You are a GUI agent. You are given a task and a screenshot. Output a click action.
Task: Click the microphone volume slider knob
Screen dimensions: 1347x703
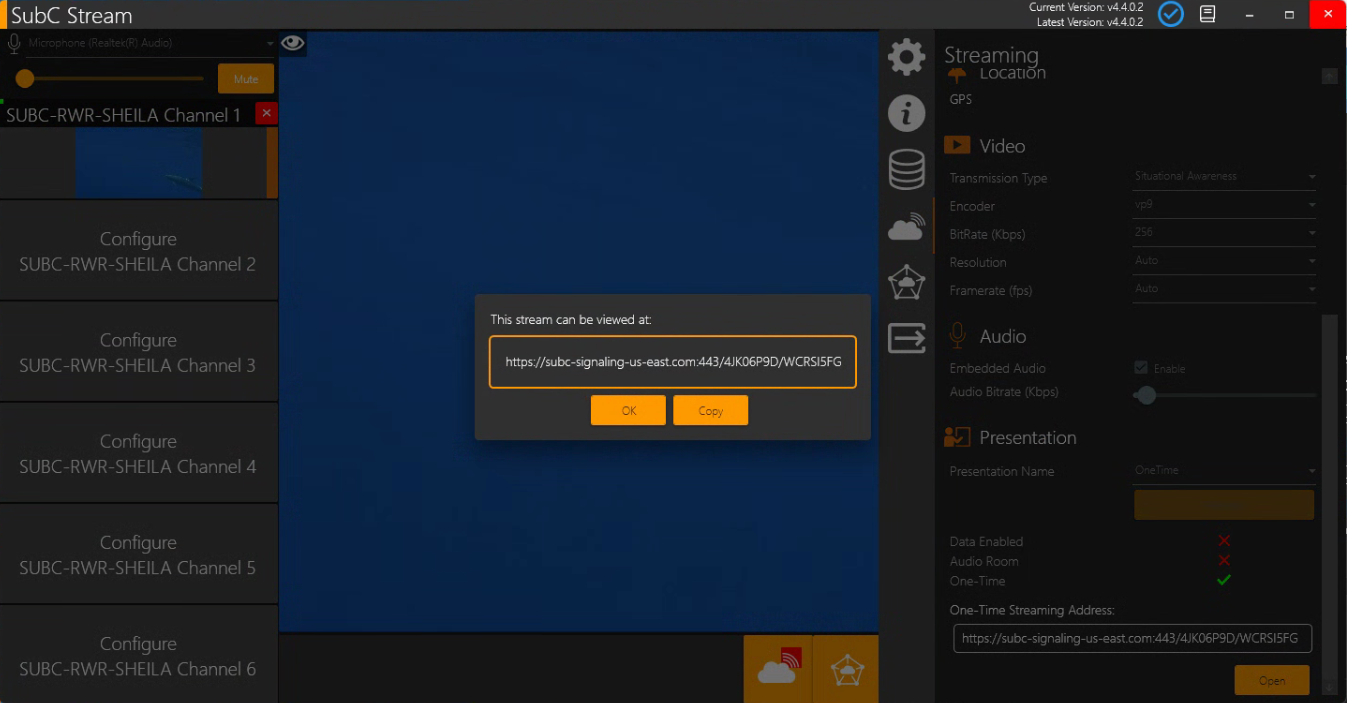pos(25,79)
